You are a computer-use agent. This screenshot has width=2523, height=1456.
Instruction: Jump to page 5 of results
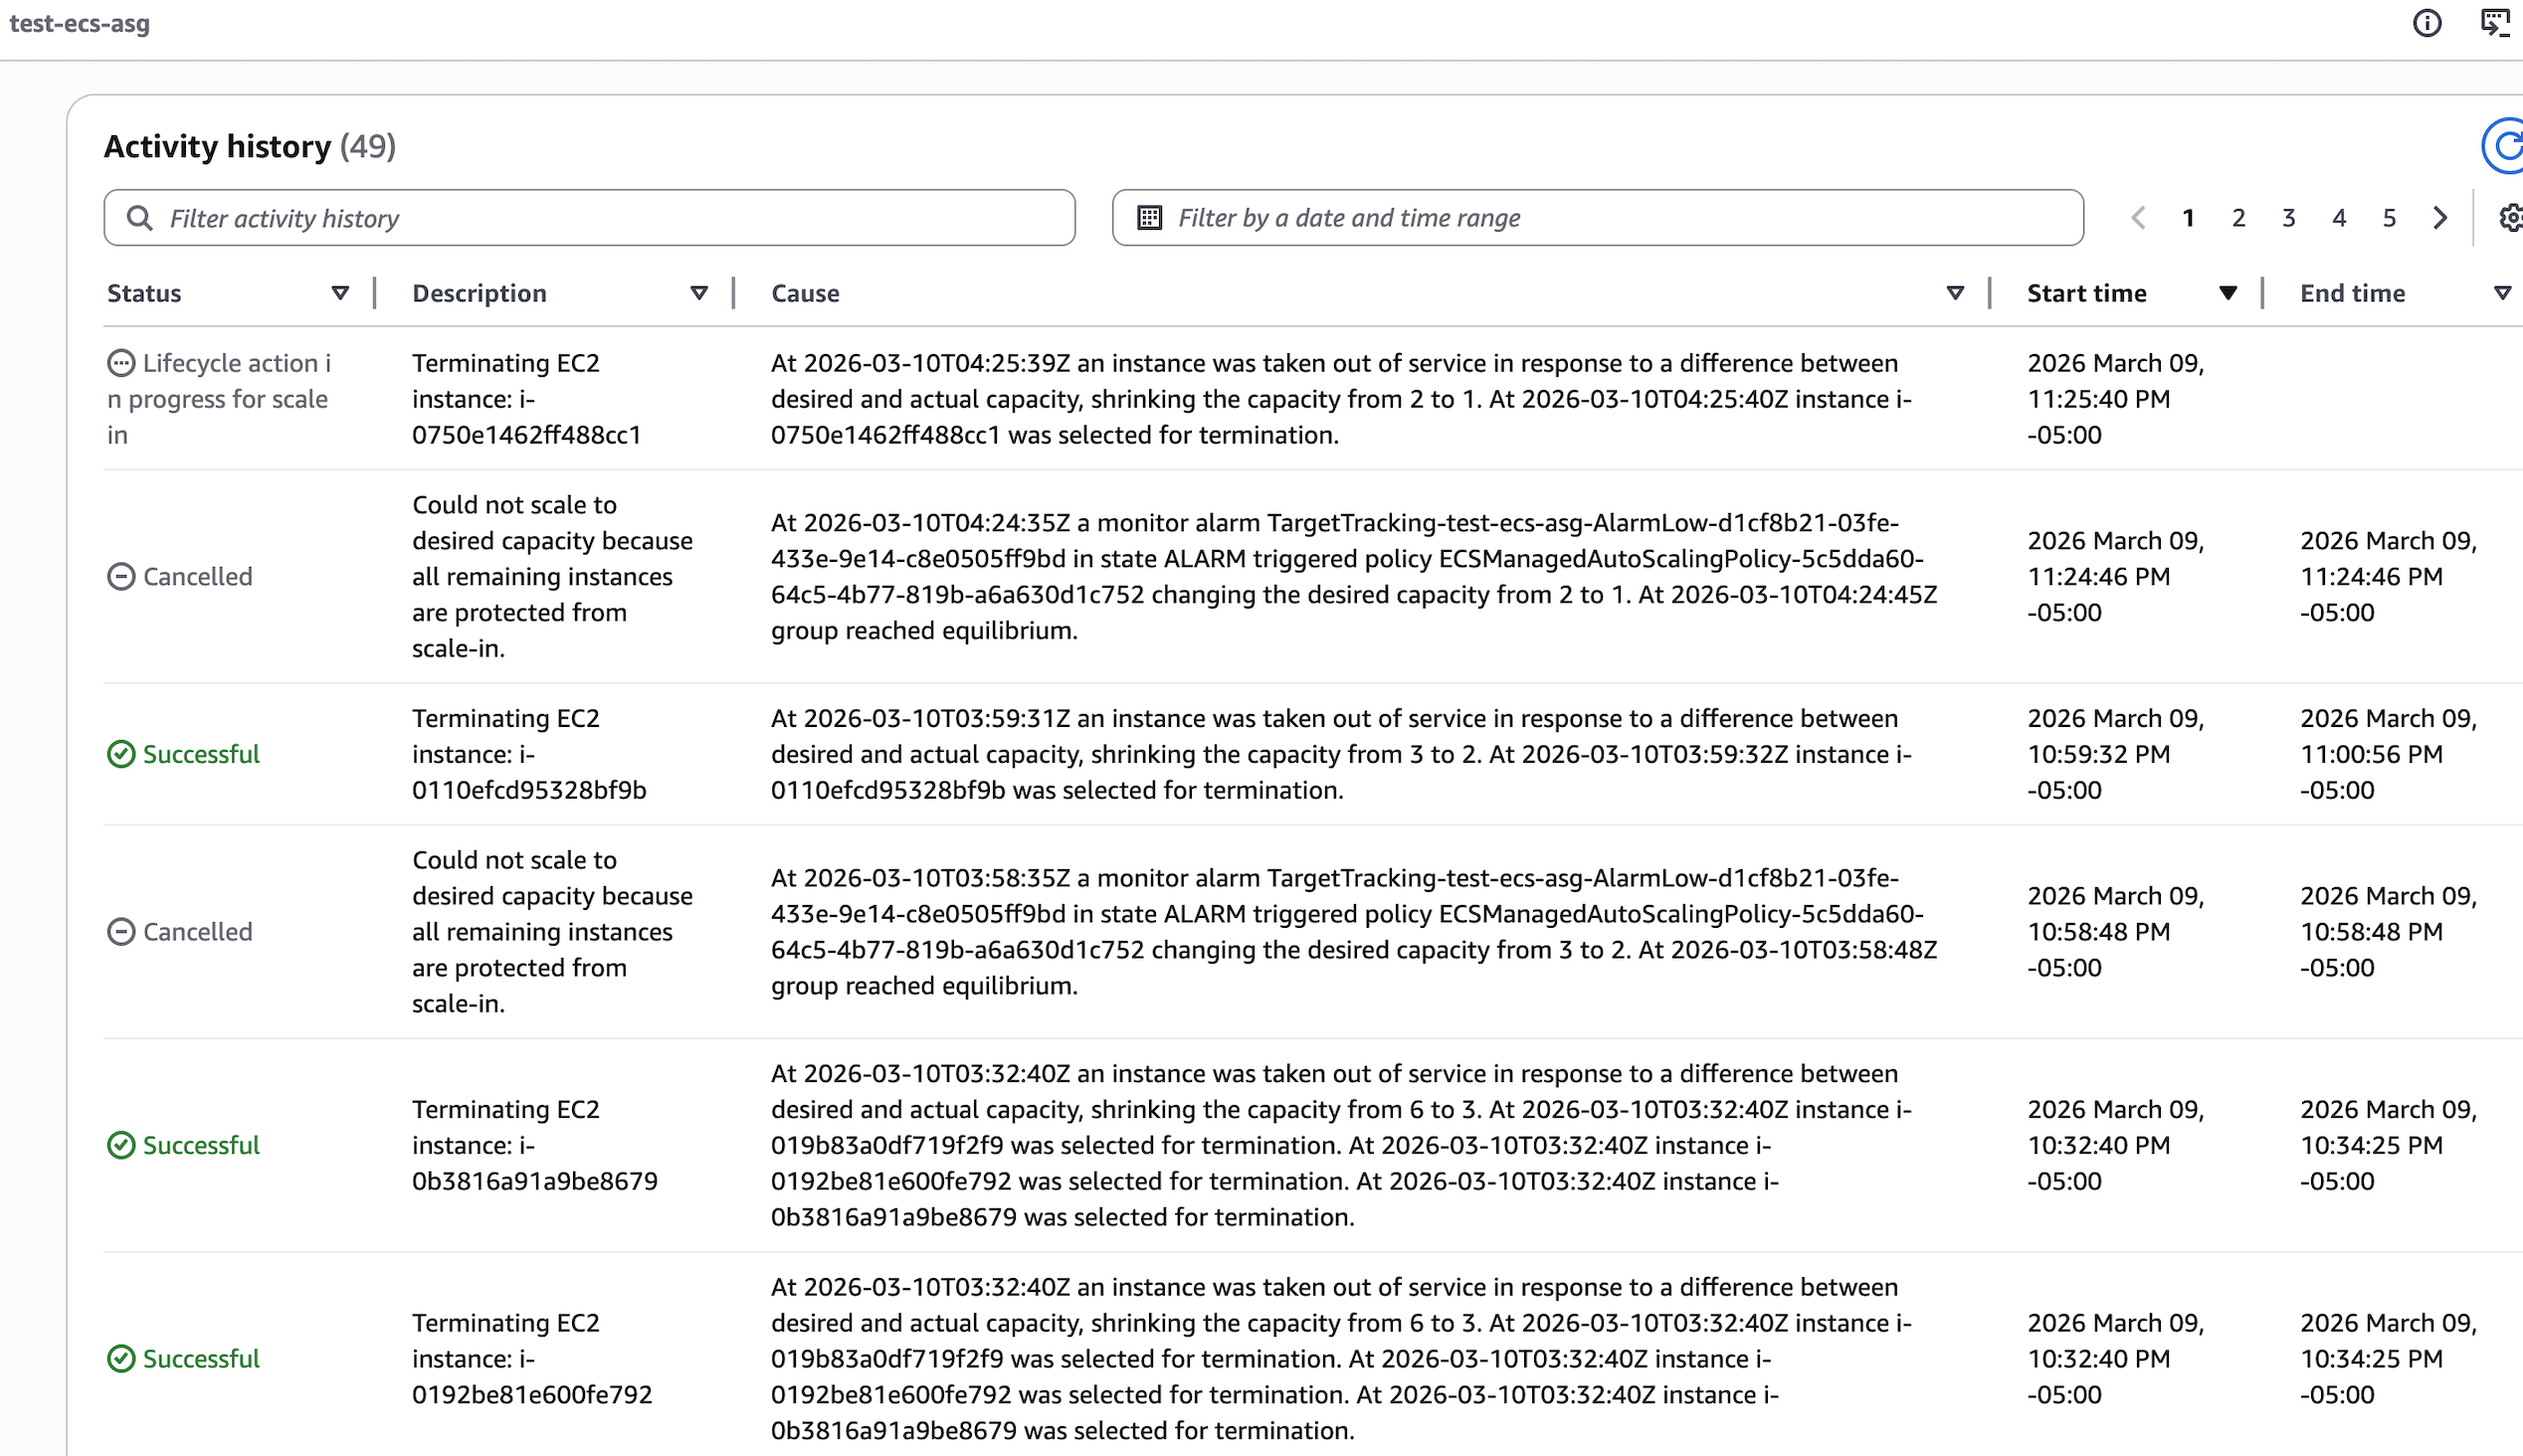(2389, 218)
